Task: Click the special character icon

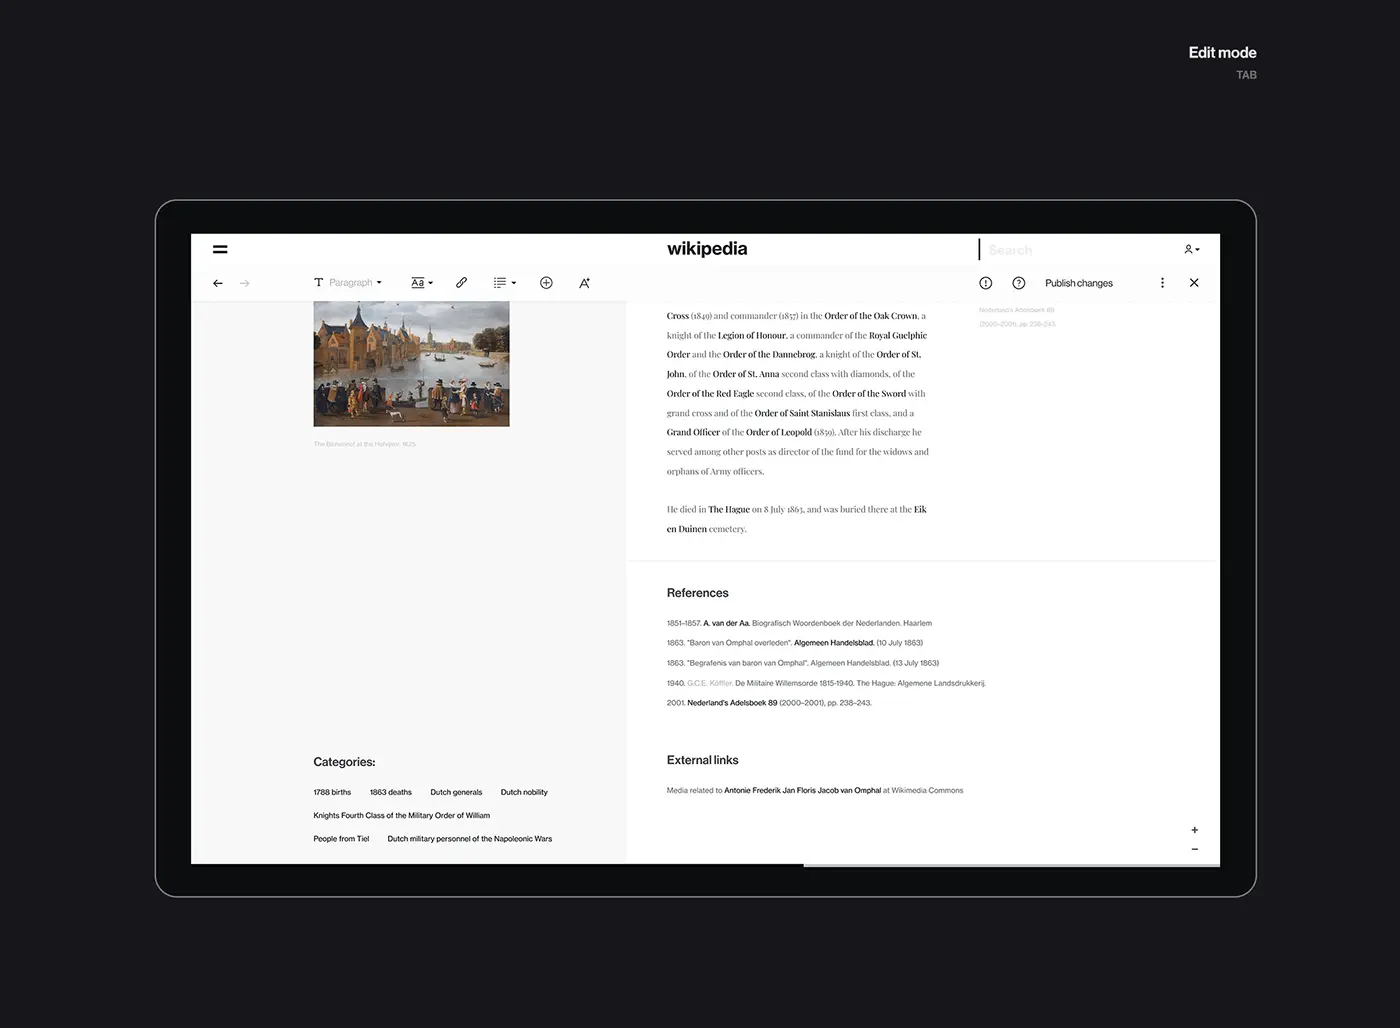Action: tap(585, 283)
